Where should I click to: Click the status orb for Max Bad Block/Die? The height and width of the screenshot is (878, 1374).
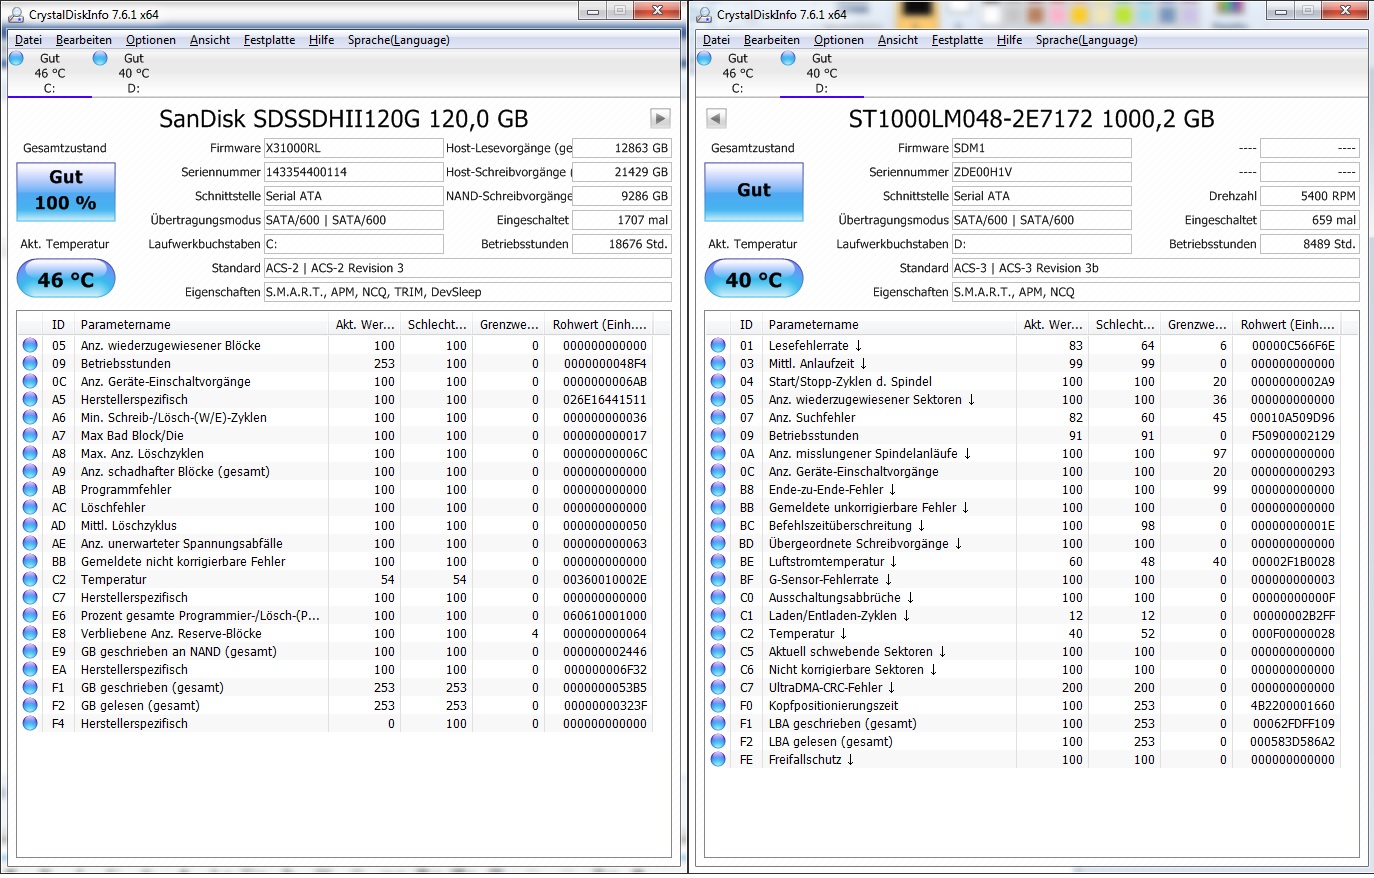30,435
